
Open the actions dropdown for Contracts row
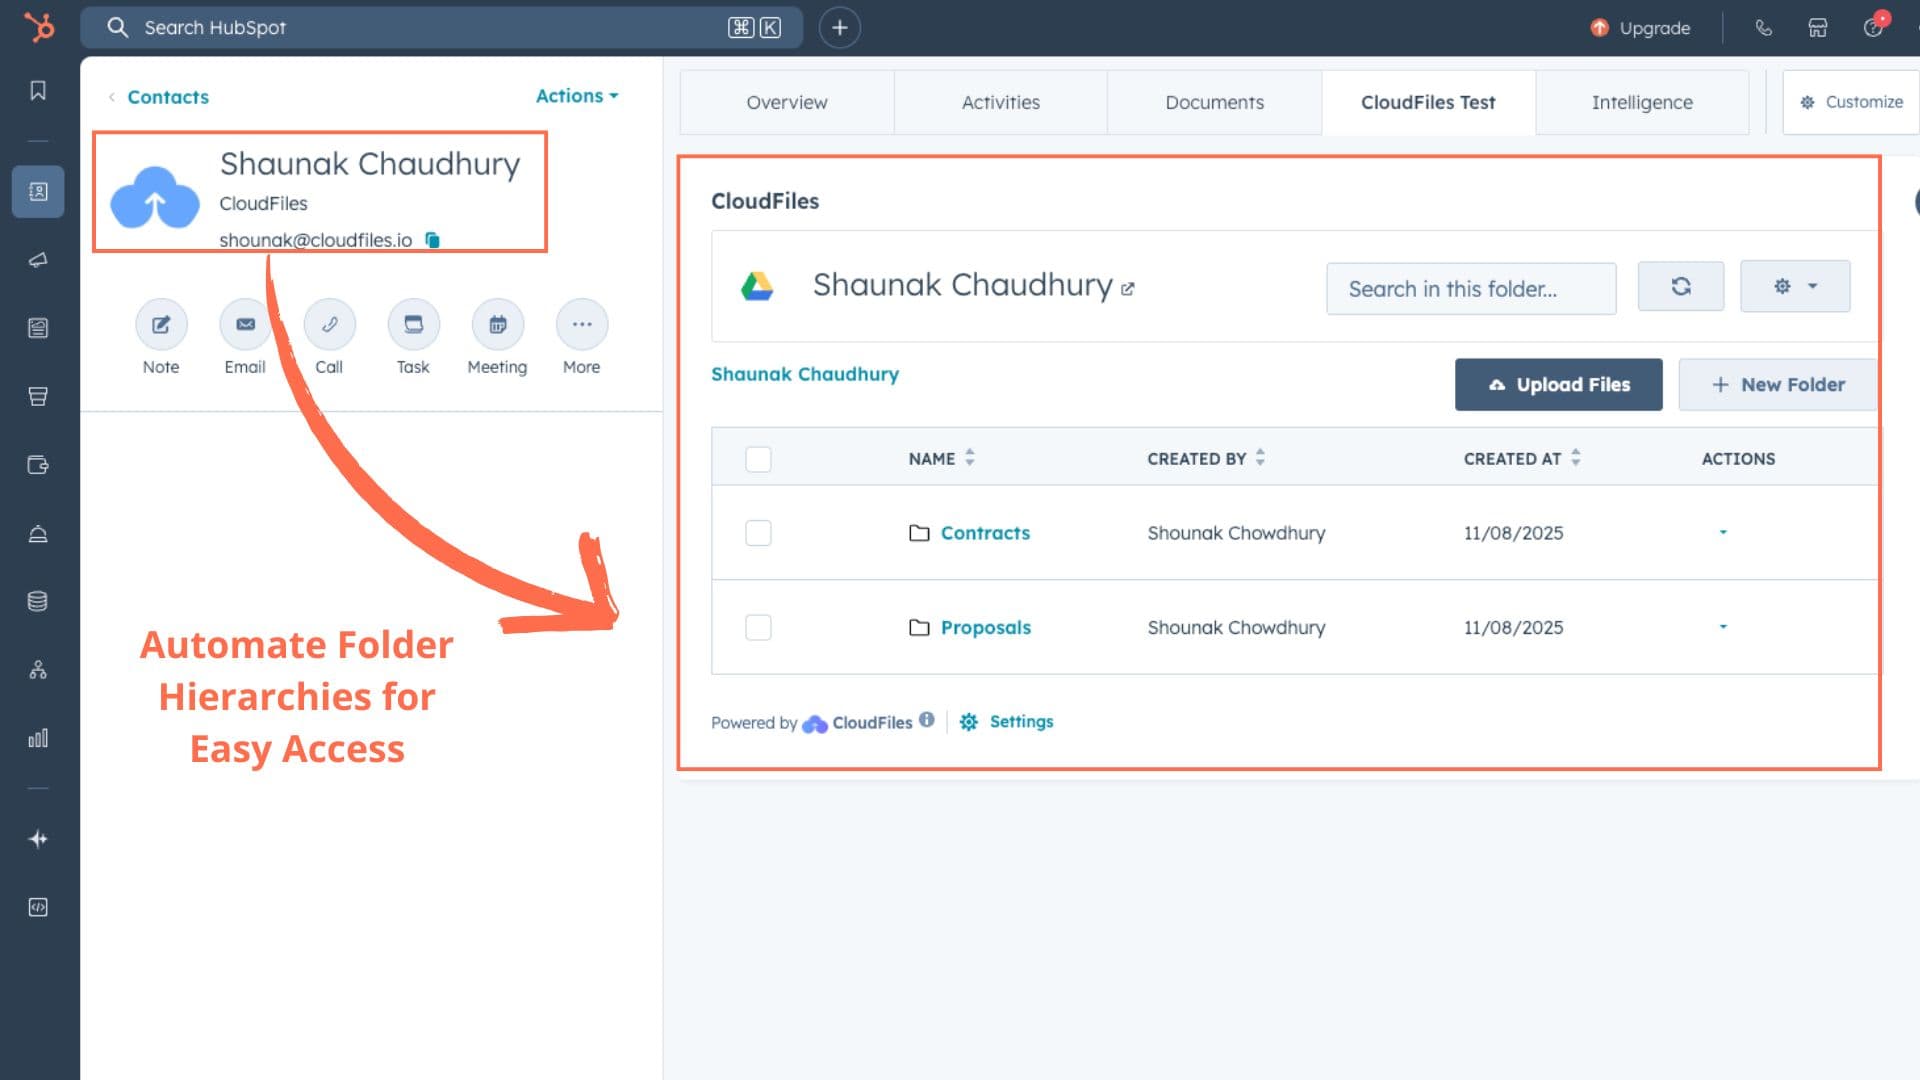(1722, 533)
